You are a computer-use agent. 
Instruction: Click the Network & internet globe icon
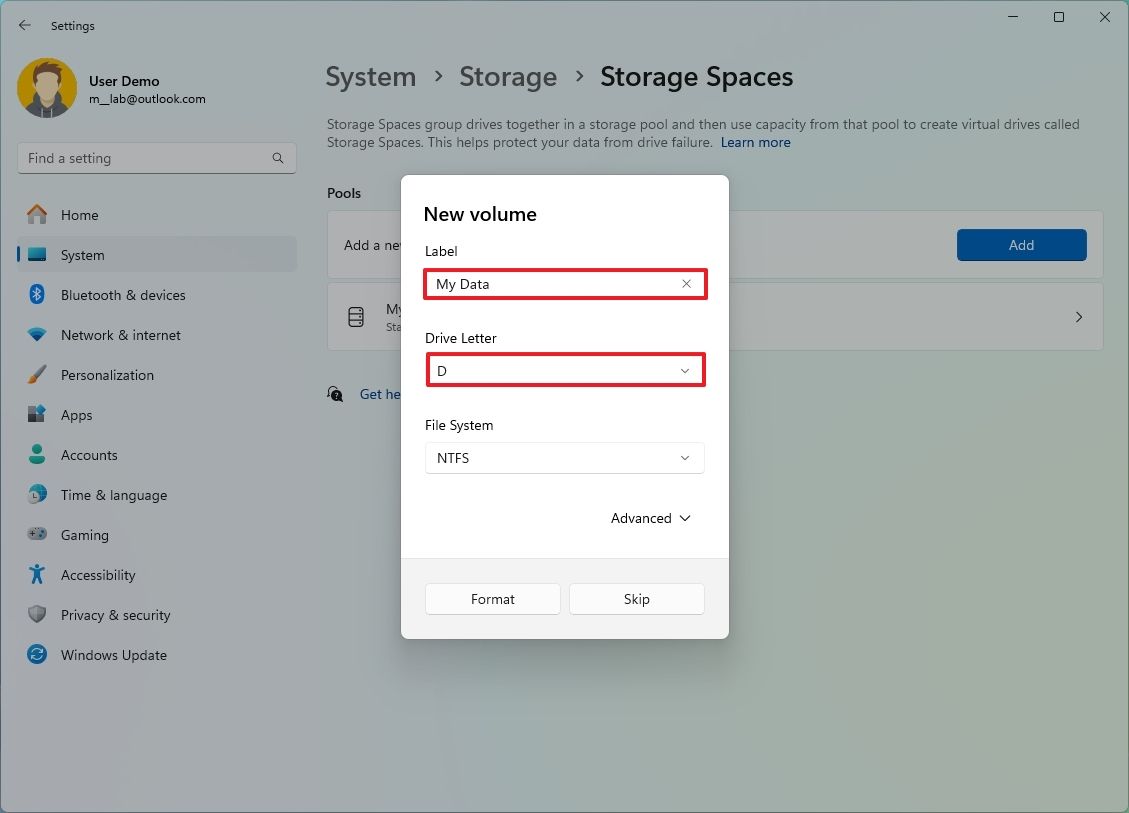pyautogui.click(x=36, y=335)
